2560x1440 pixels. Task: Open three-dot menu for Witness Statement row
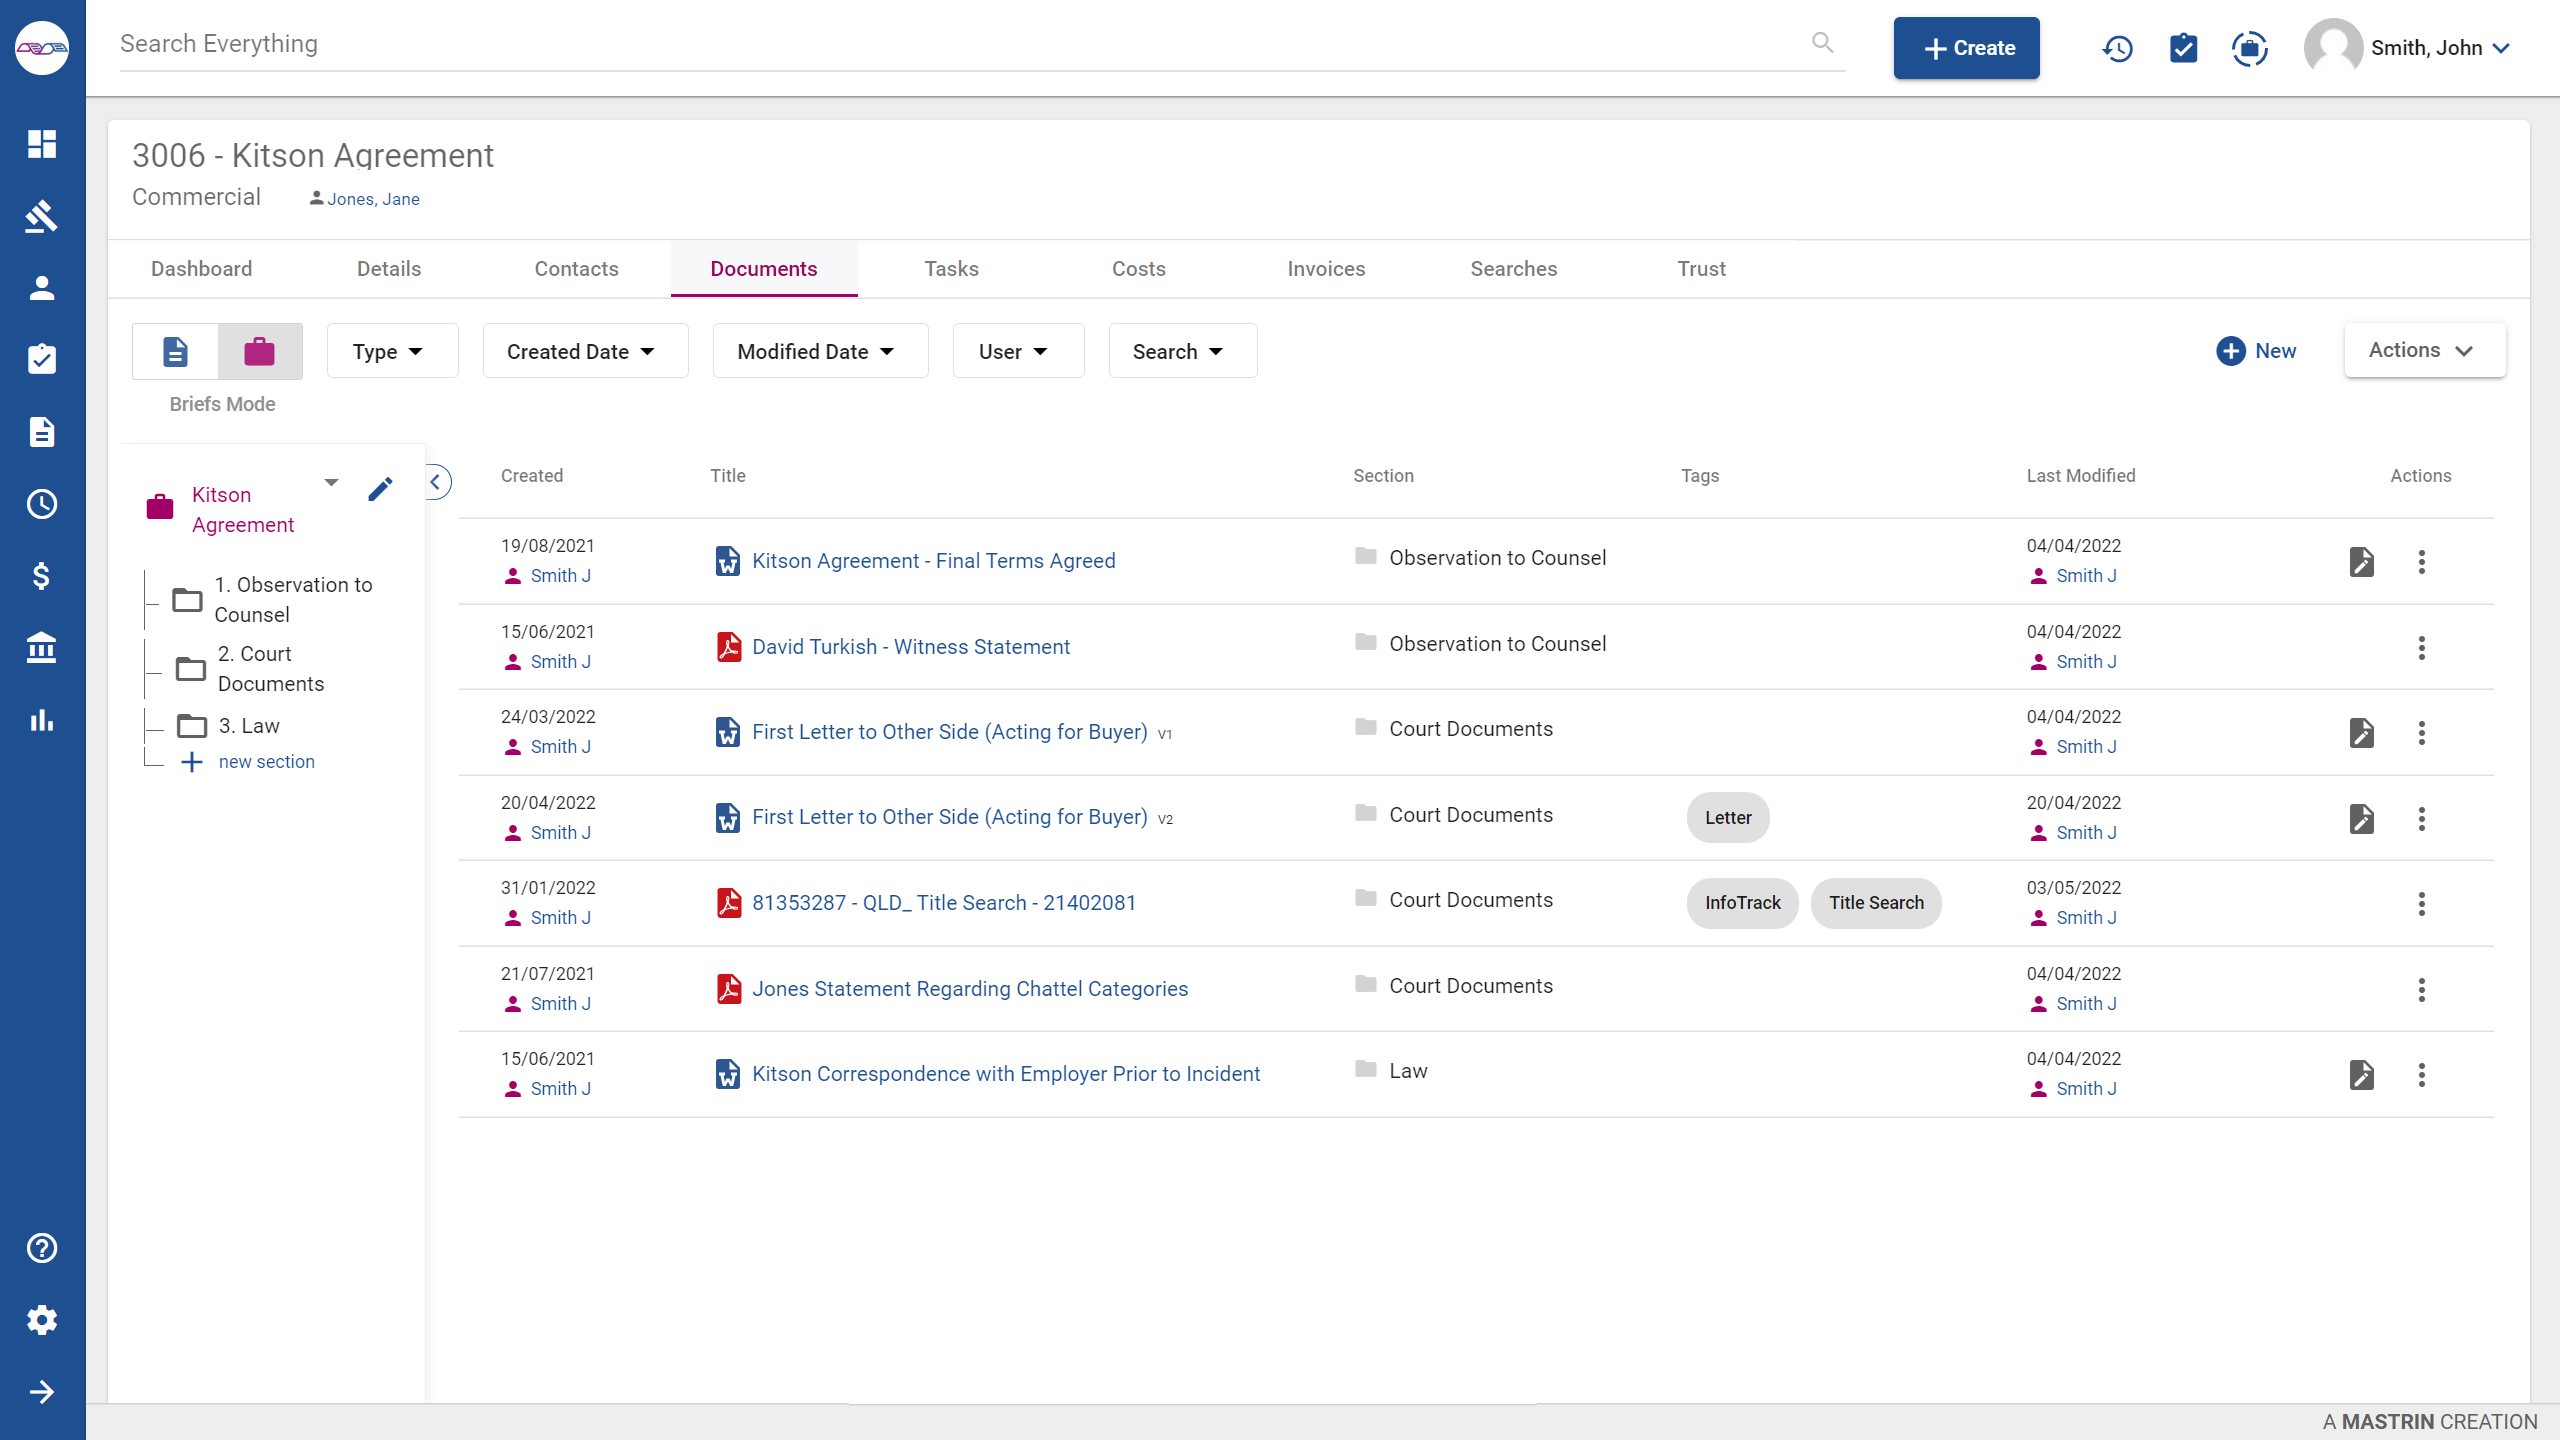tap(2421, 648)
